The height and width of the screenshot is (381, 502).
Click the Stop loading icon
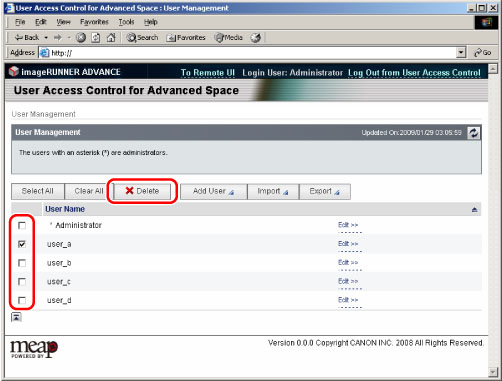(x=81, y=38)
